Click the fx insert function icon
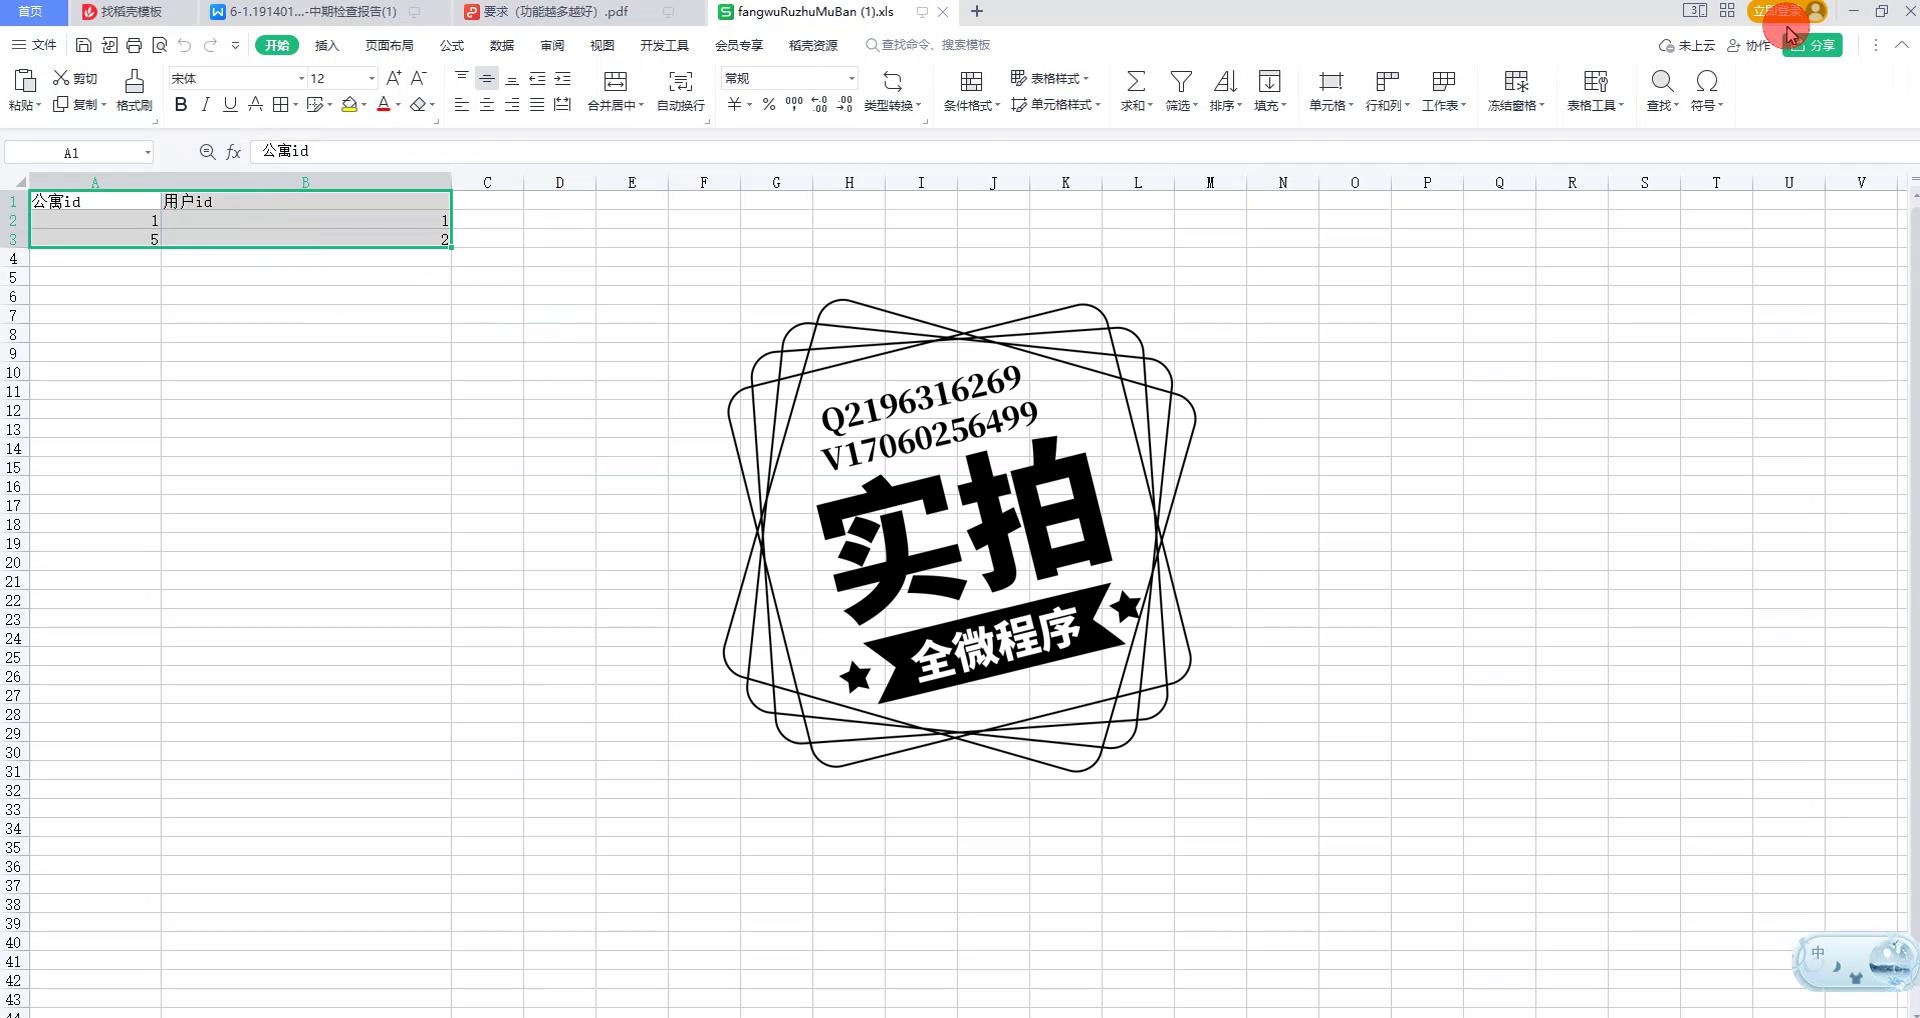Viewport: 1920px width, 1018px height. click(234, 152)
